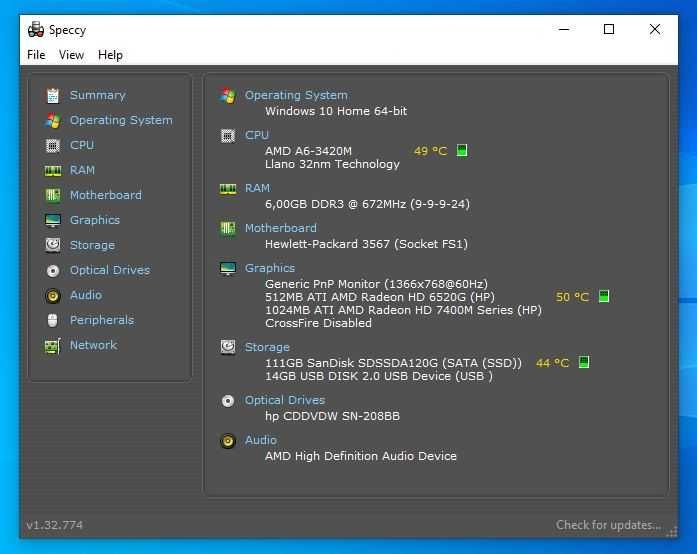This screenshot has height=554, width=697.
Task: Click the Graphics monitor icon in sidebar
Action: point(53,220)
